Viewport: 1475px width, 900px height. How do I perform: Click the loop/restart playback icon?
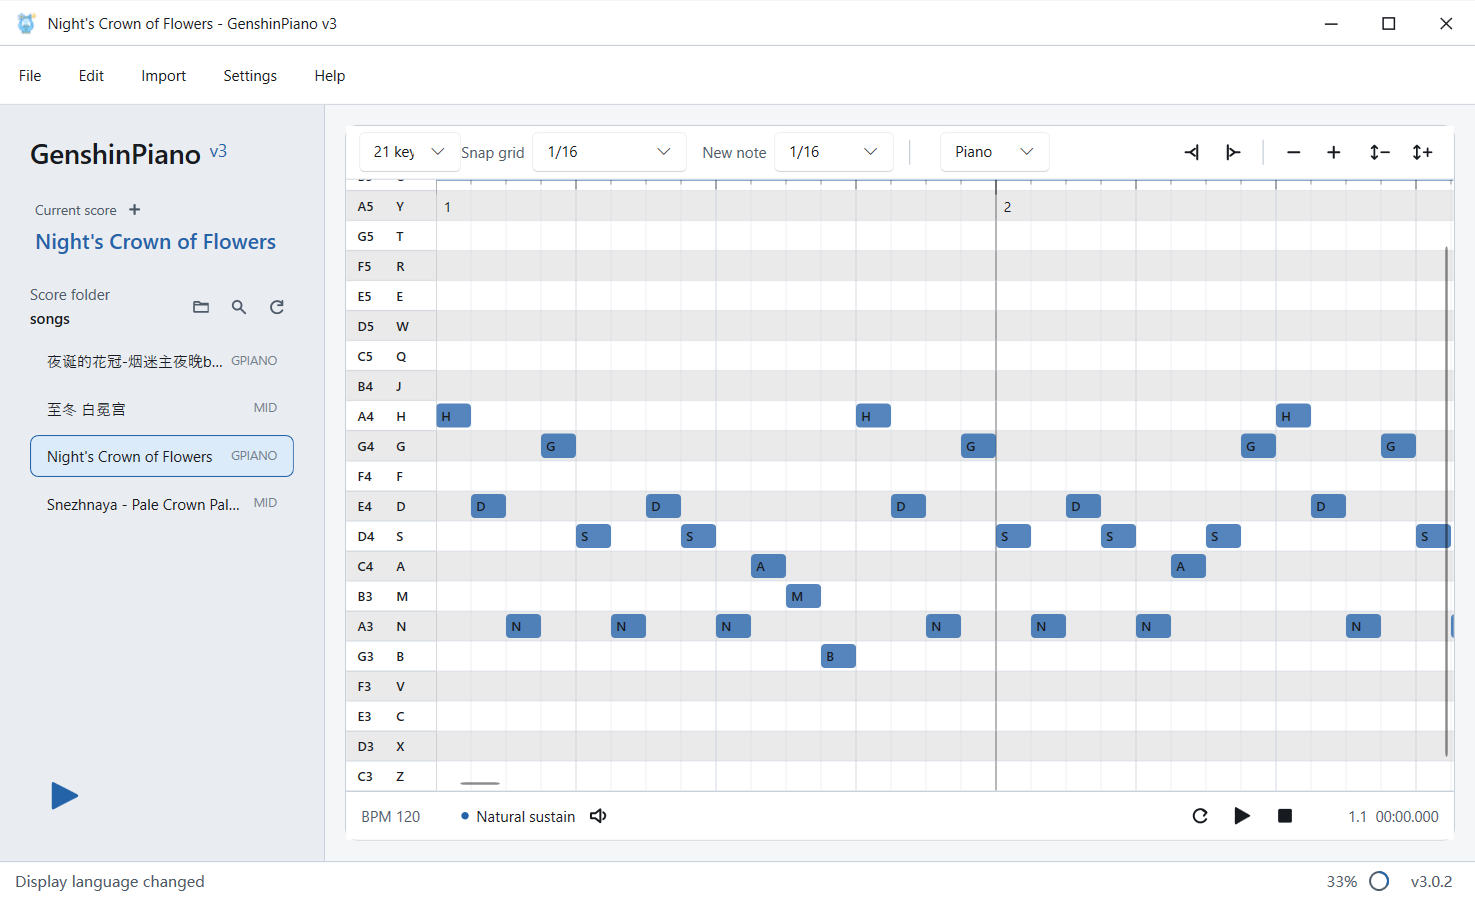[1200, 816]
